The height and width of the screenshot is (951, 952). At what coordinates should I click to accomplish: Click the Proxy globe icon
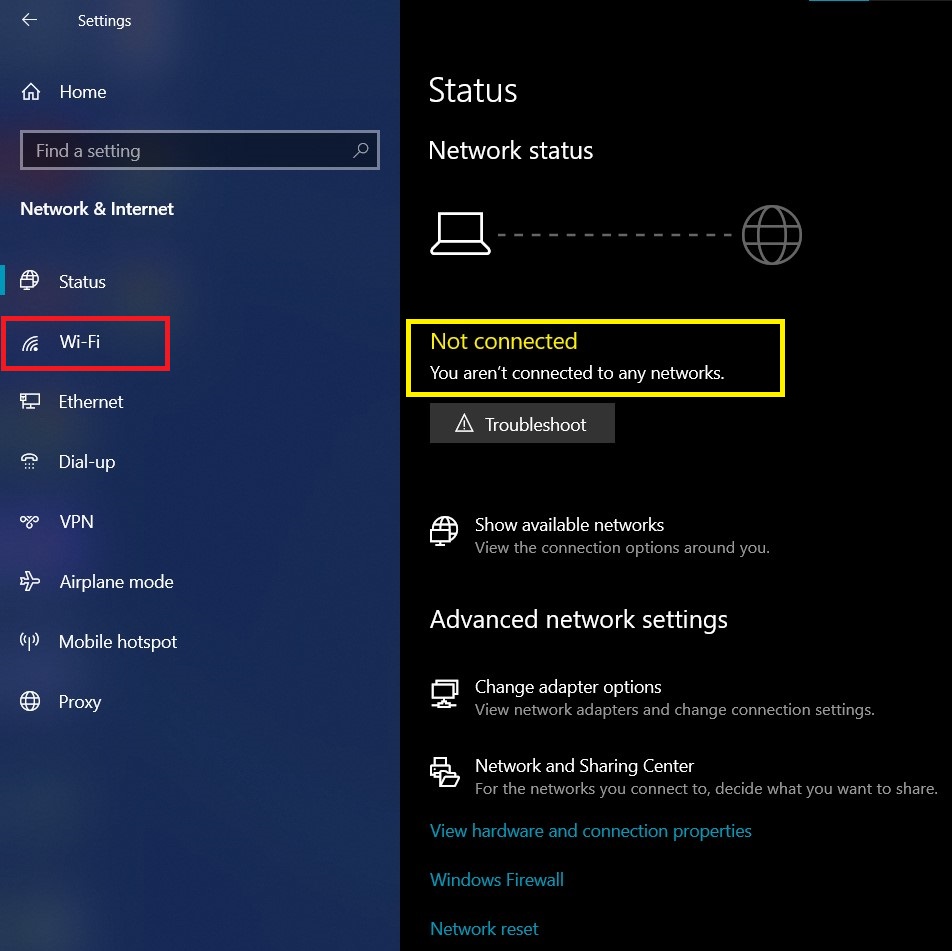[30, 701]
